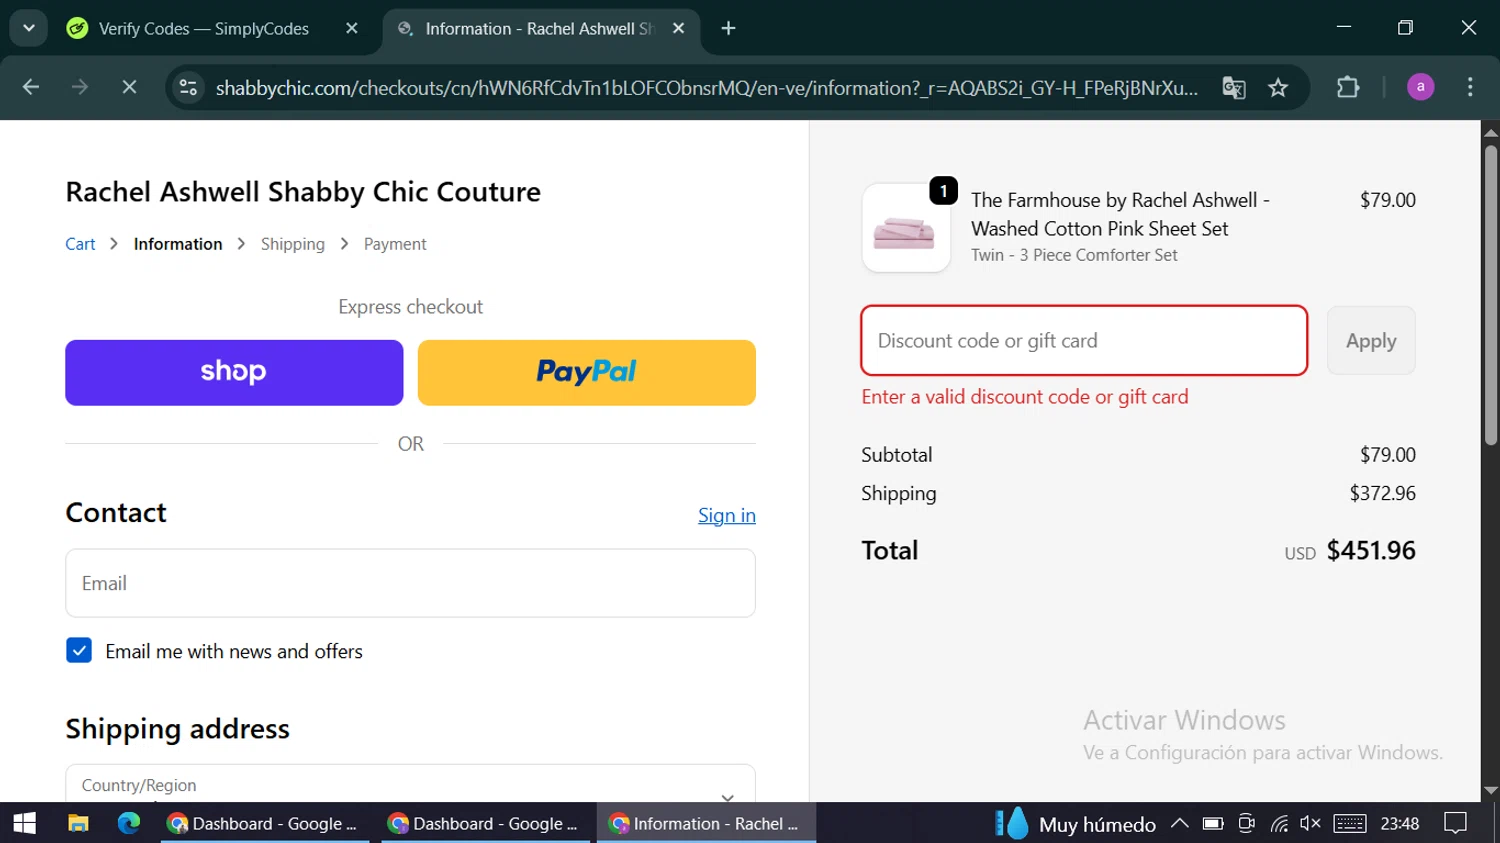Check battery status icon in tray

pos(1213,823)
